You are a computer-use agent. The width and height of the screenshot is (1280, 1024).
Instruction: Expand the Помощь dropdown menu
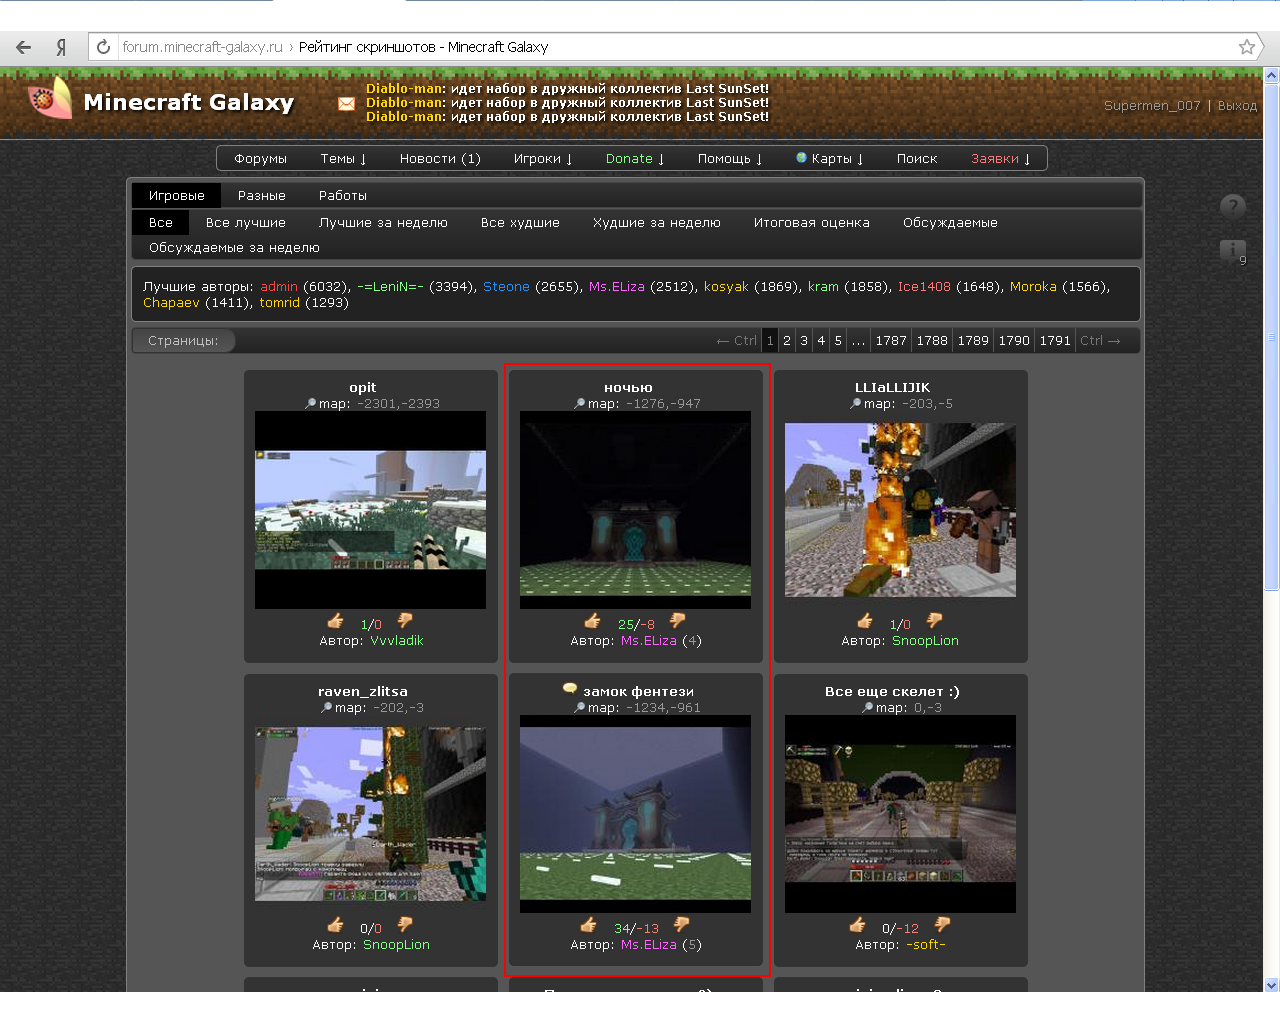click(x=730, y=159)
